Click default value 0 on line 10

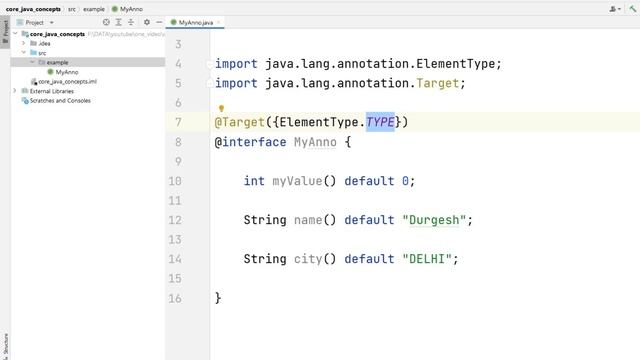[405, 181]
